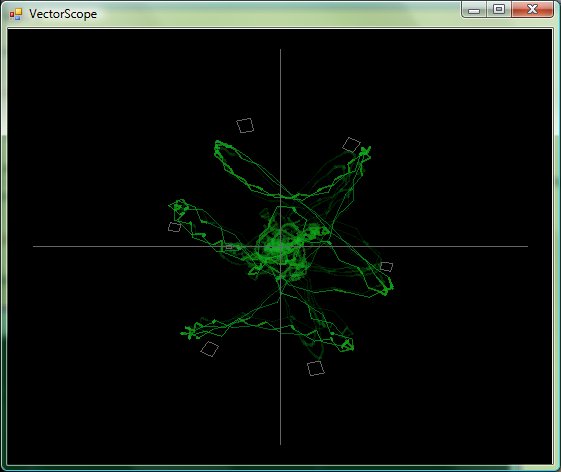Screen dimensions: 561x472
Task: Click the right end of the horizontal axis
Action: pos(527,247)
